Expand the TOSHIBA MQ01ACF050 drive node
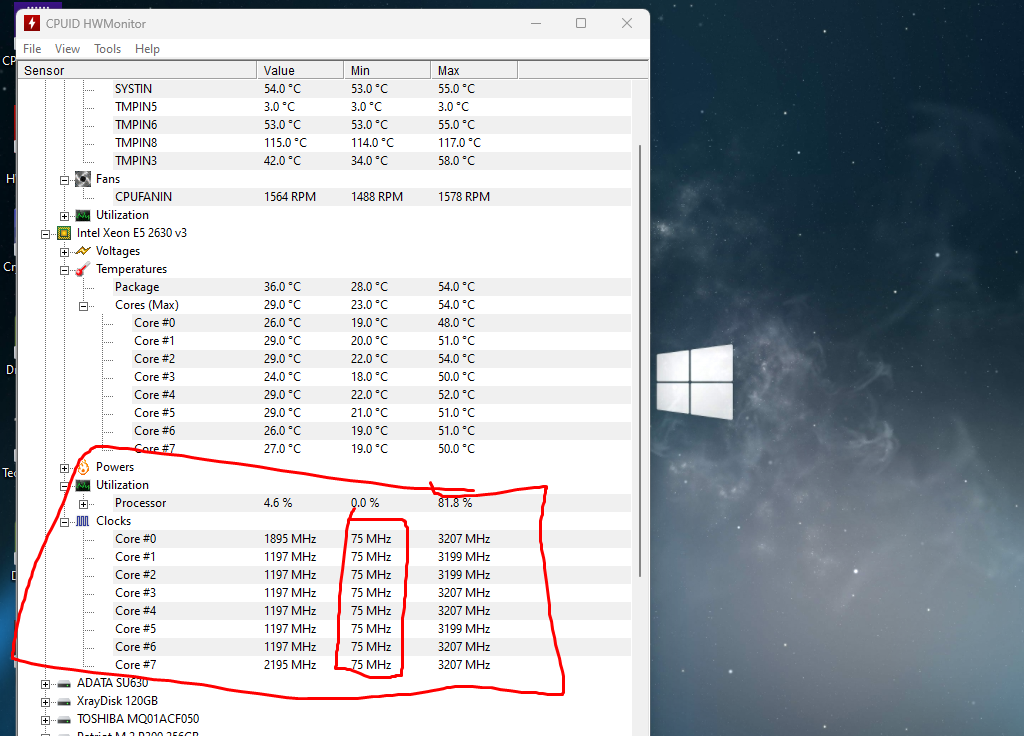 tap(45, 720)
